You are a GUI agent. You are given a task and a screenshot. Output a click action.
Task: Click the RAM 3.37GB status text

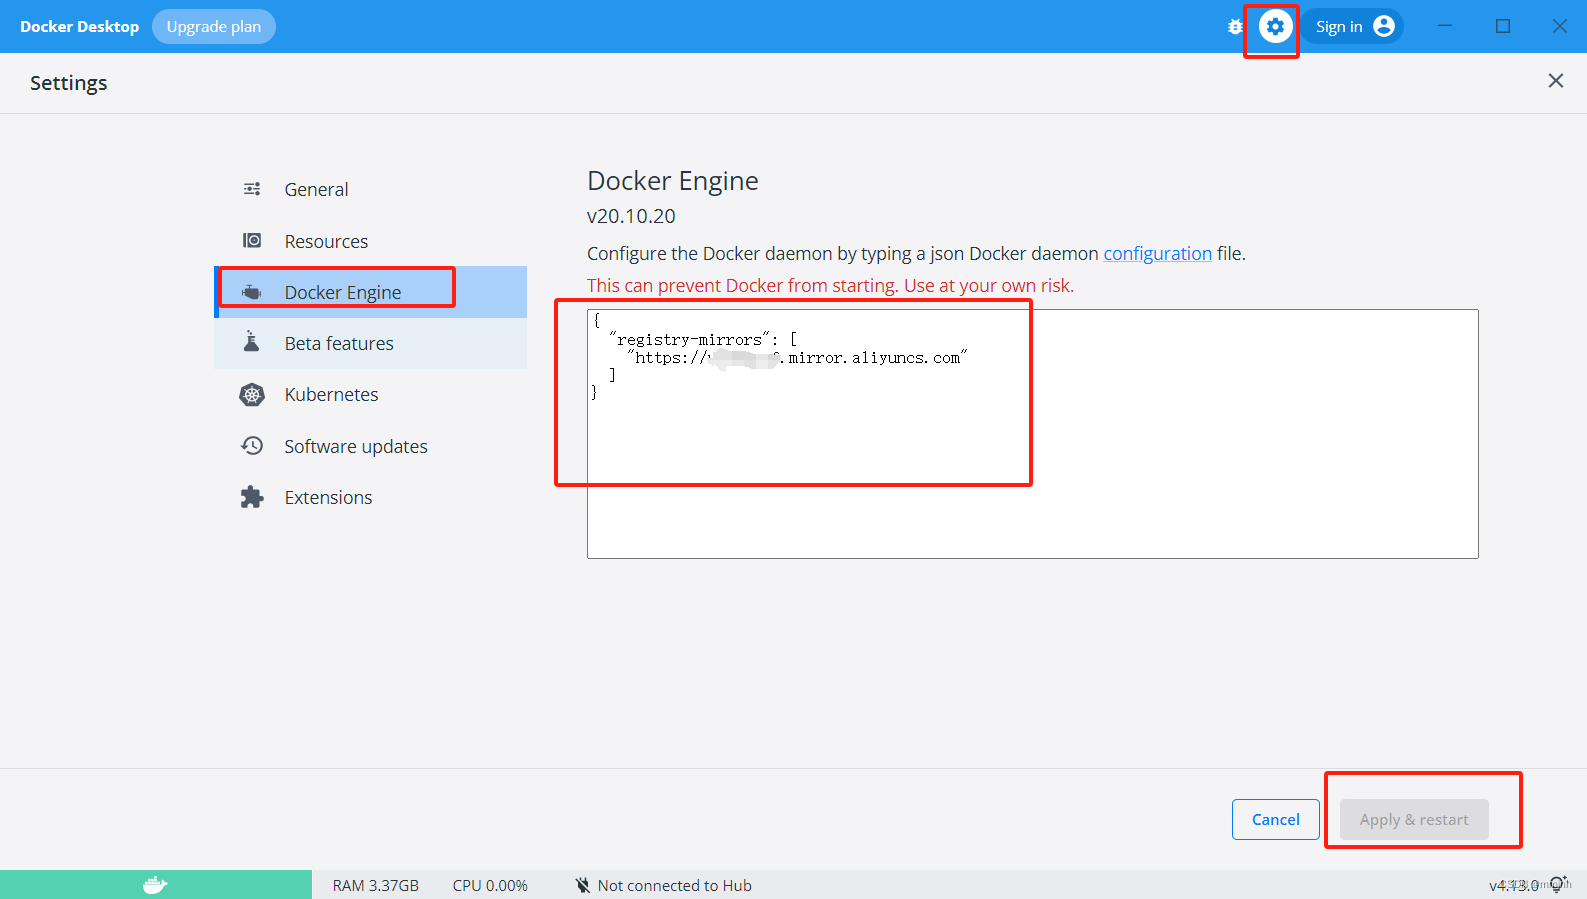click(376, 885)
